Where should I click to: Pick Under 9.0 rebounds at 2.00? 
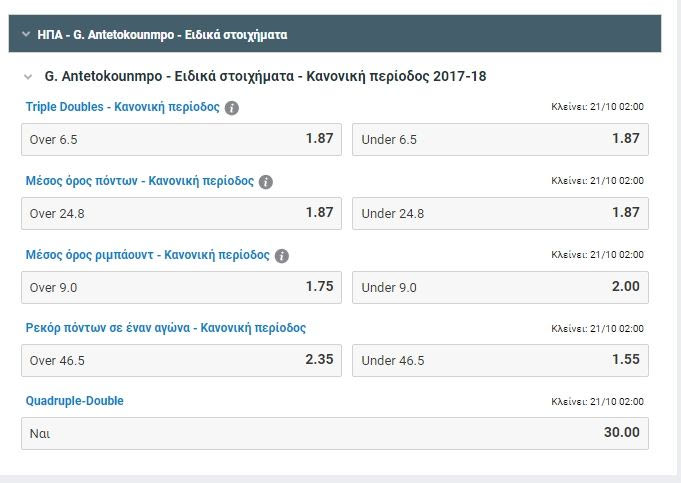click(500, 287)
